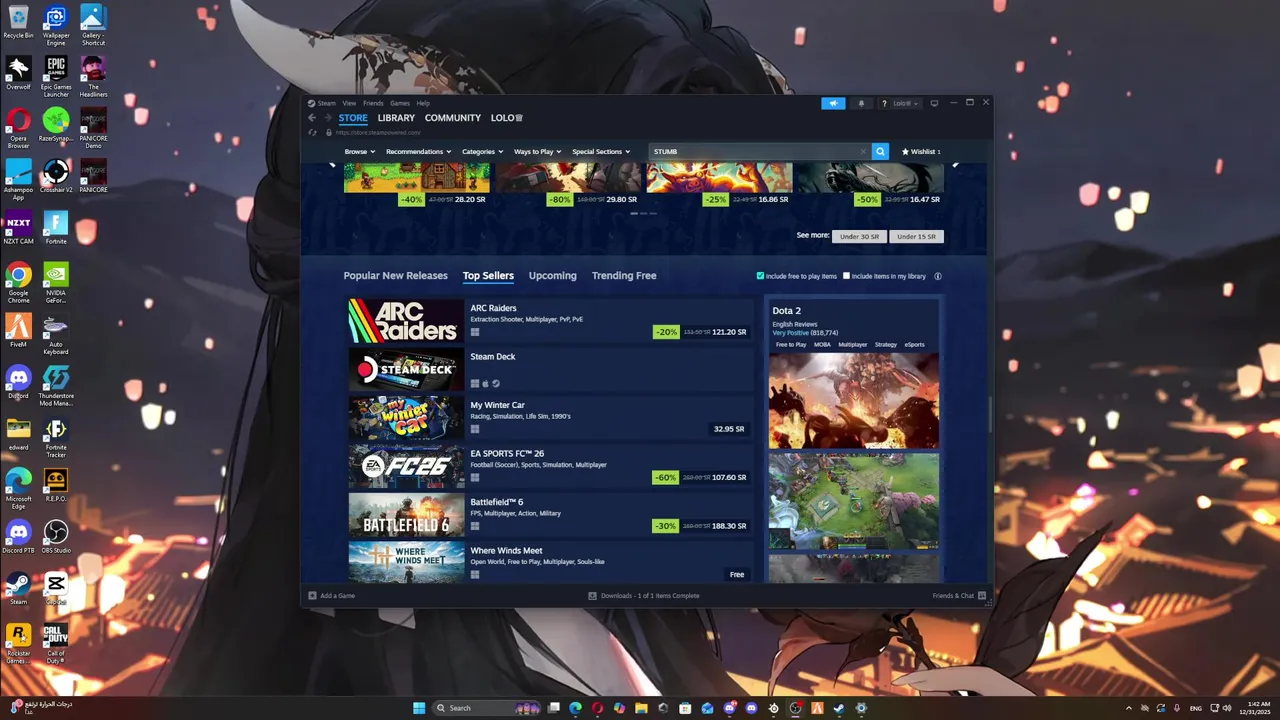Open Steam from the taskbar
This screenshot has width=1280, height=720.
click(839, 708)
